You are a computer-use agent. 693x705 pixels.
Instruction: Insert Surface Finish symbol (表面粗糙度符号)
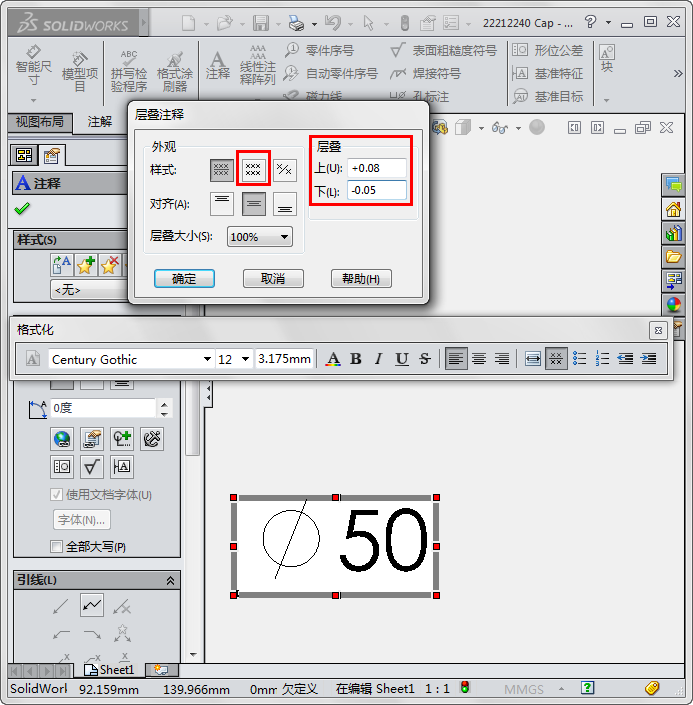pos(443,50)
